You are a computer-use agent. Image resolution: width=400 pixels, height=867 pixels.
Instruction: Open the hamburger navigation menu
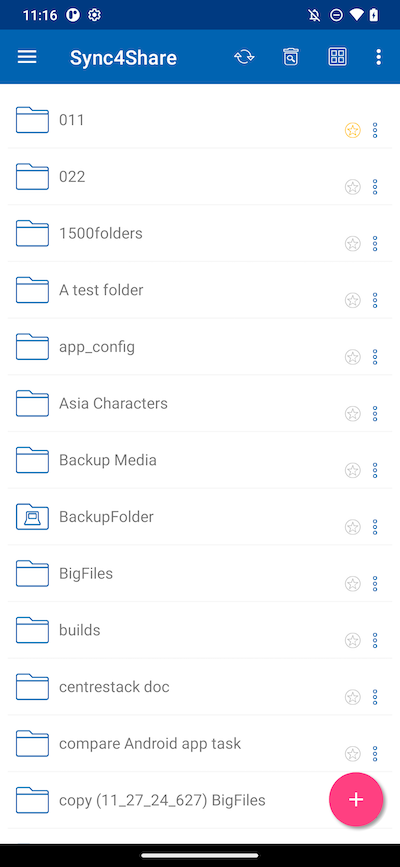tap(27, 57)
